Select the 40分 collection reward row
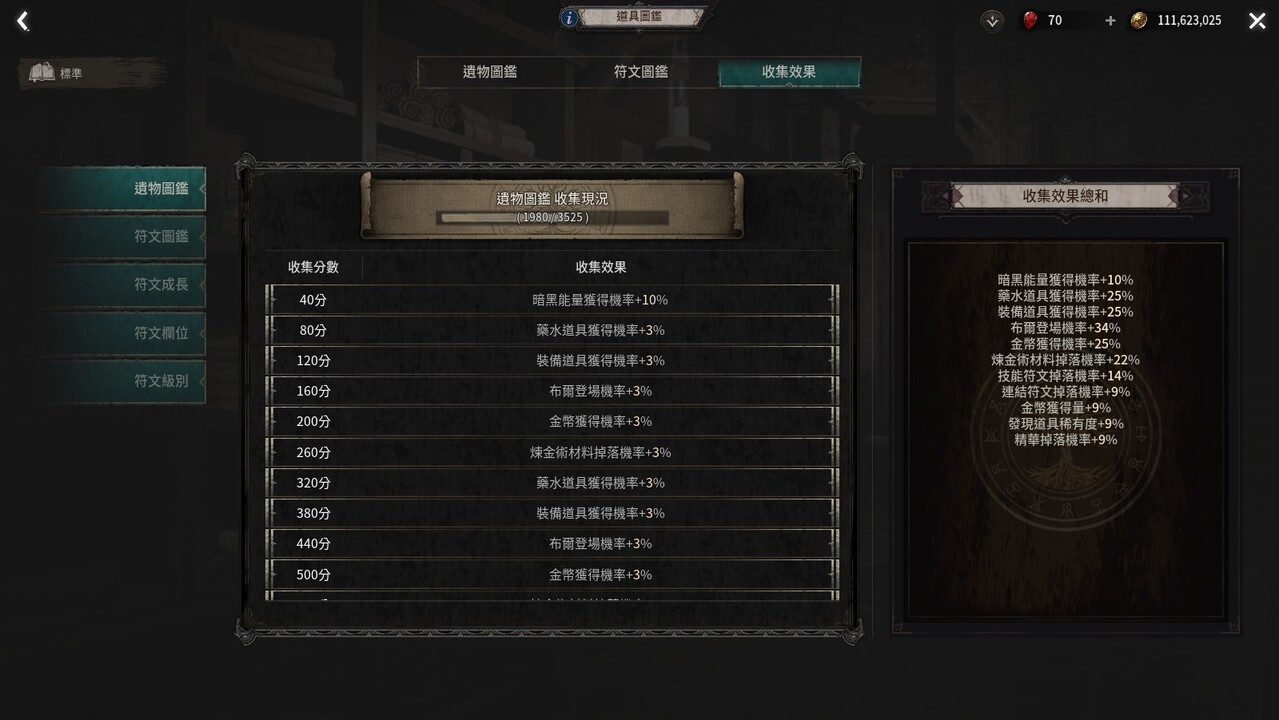 click(x=552, y=300)
